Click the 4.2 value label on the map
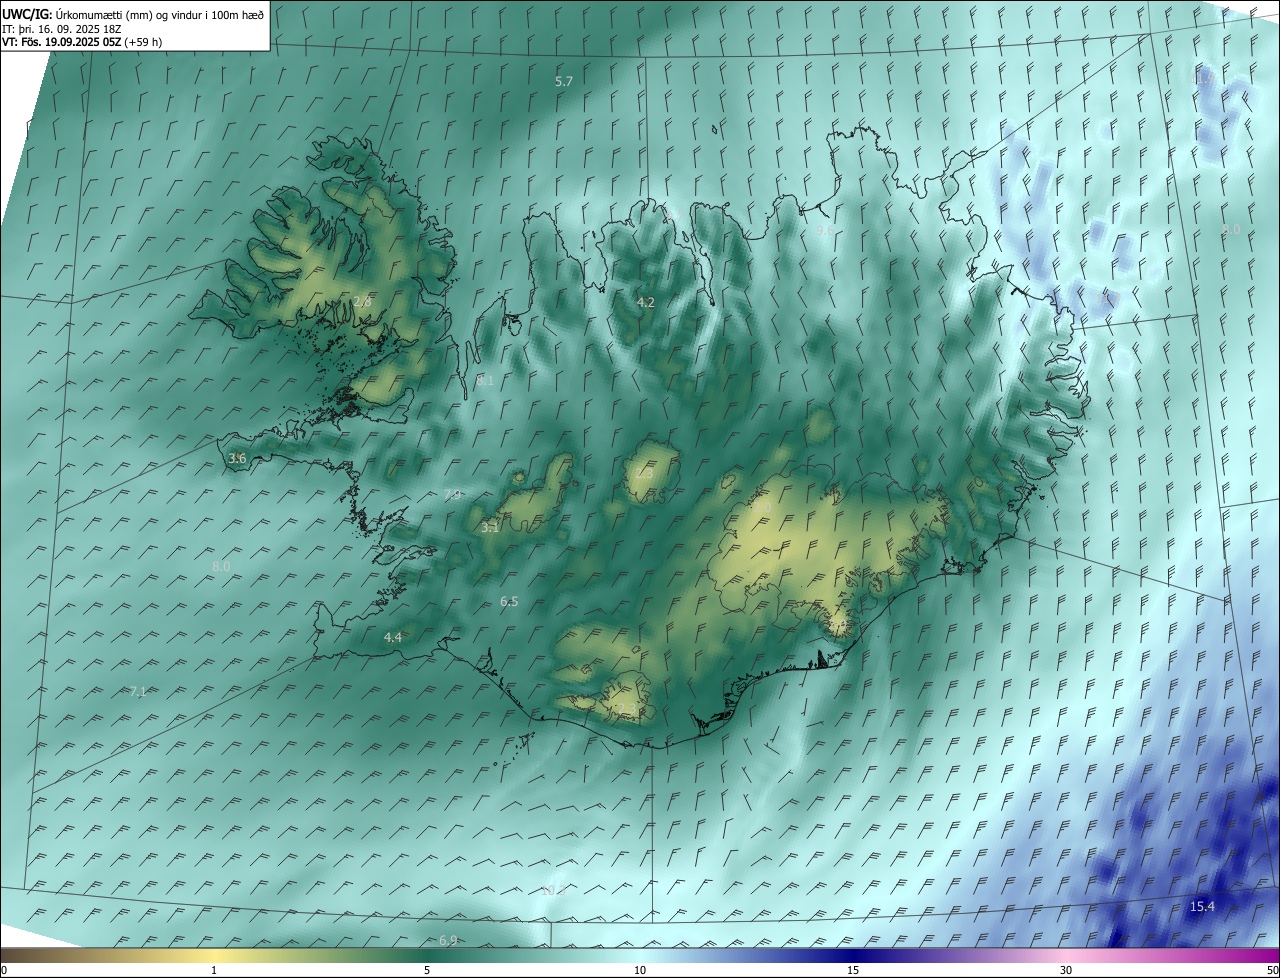Image resolution: width=1280 pixels, height=978 pixels. click(x=646, y=302)
